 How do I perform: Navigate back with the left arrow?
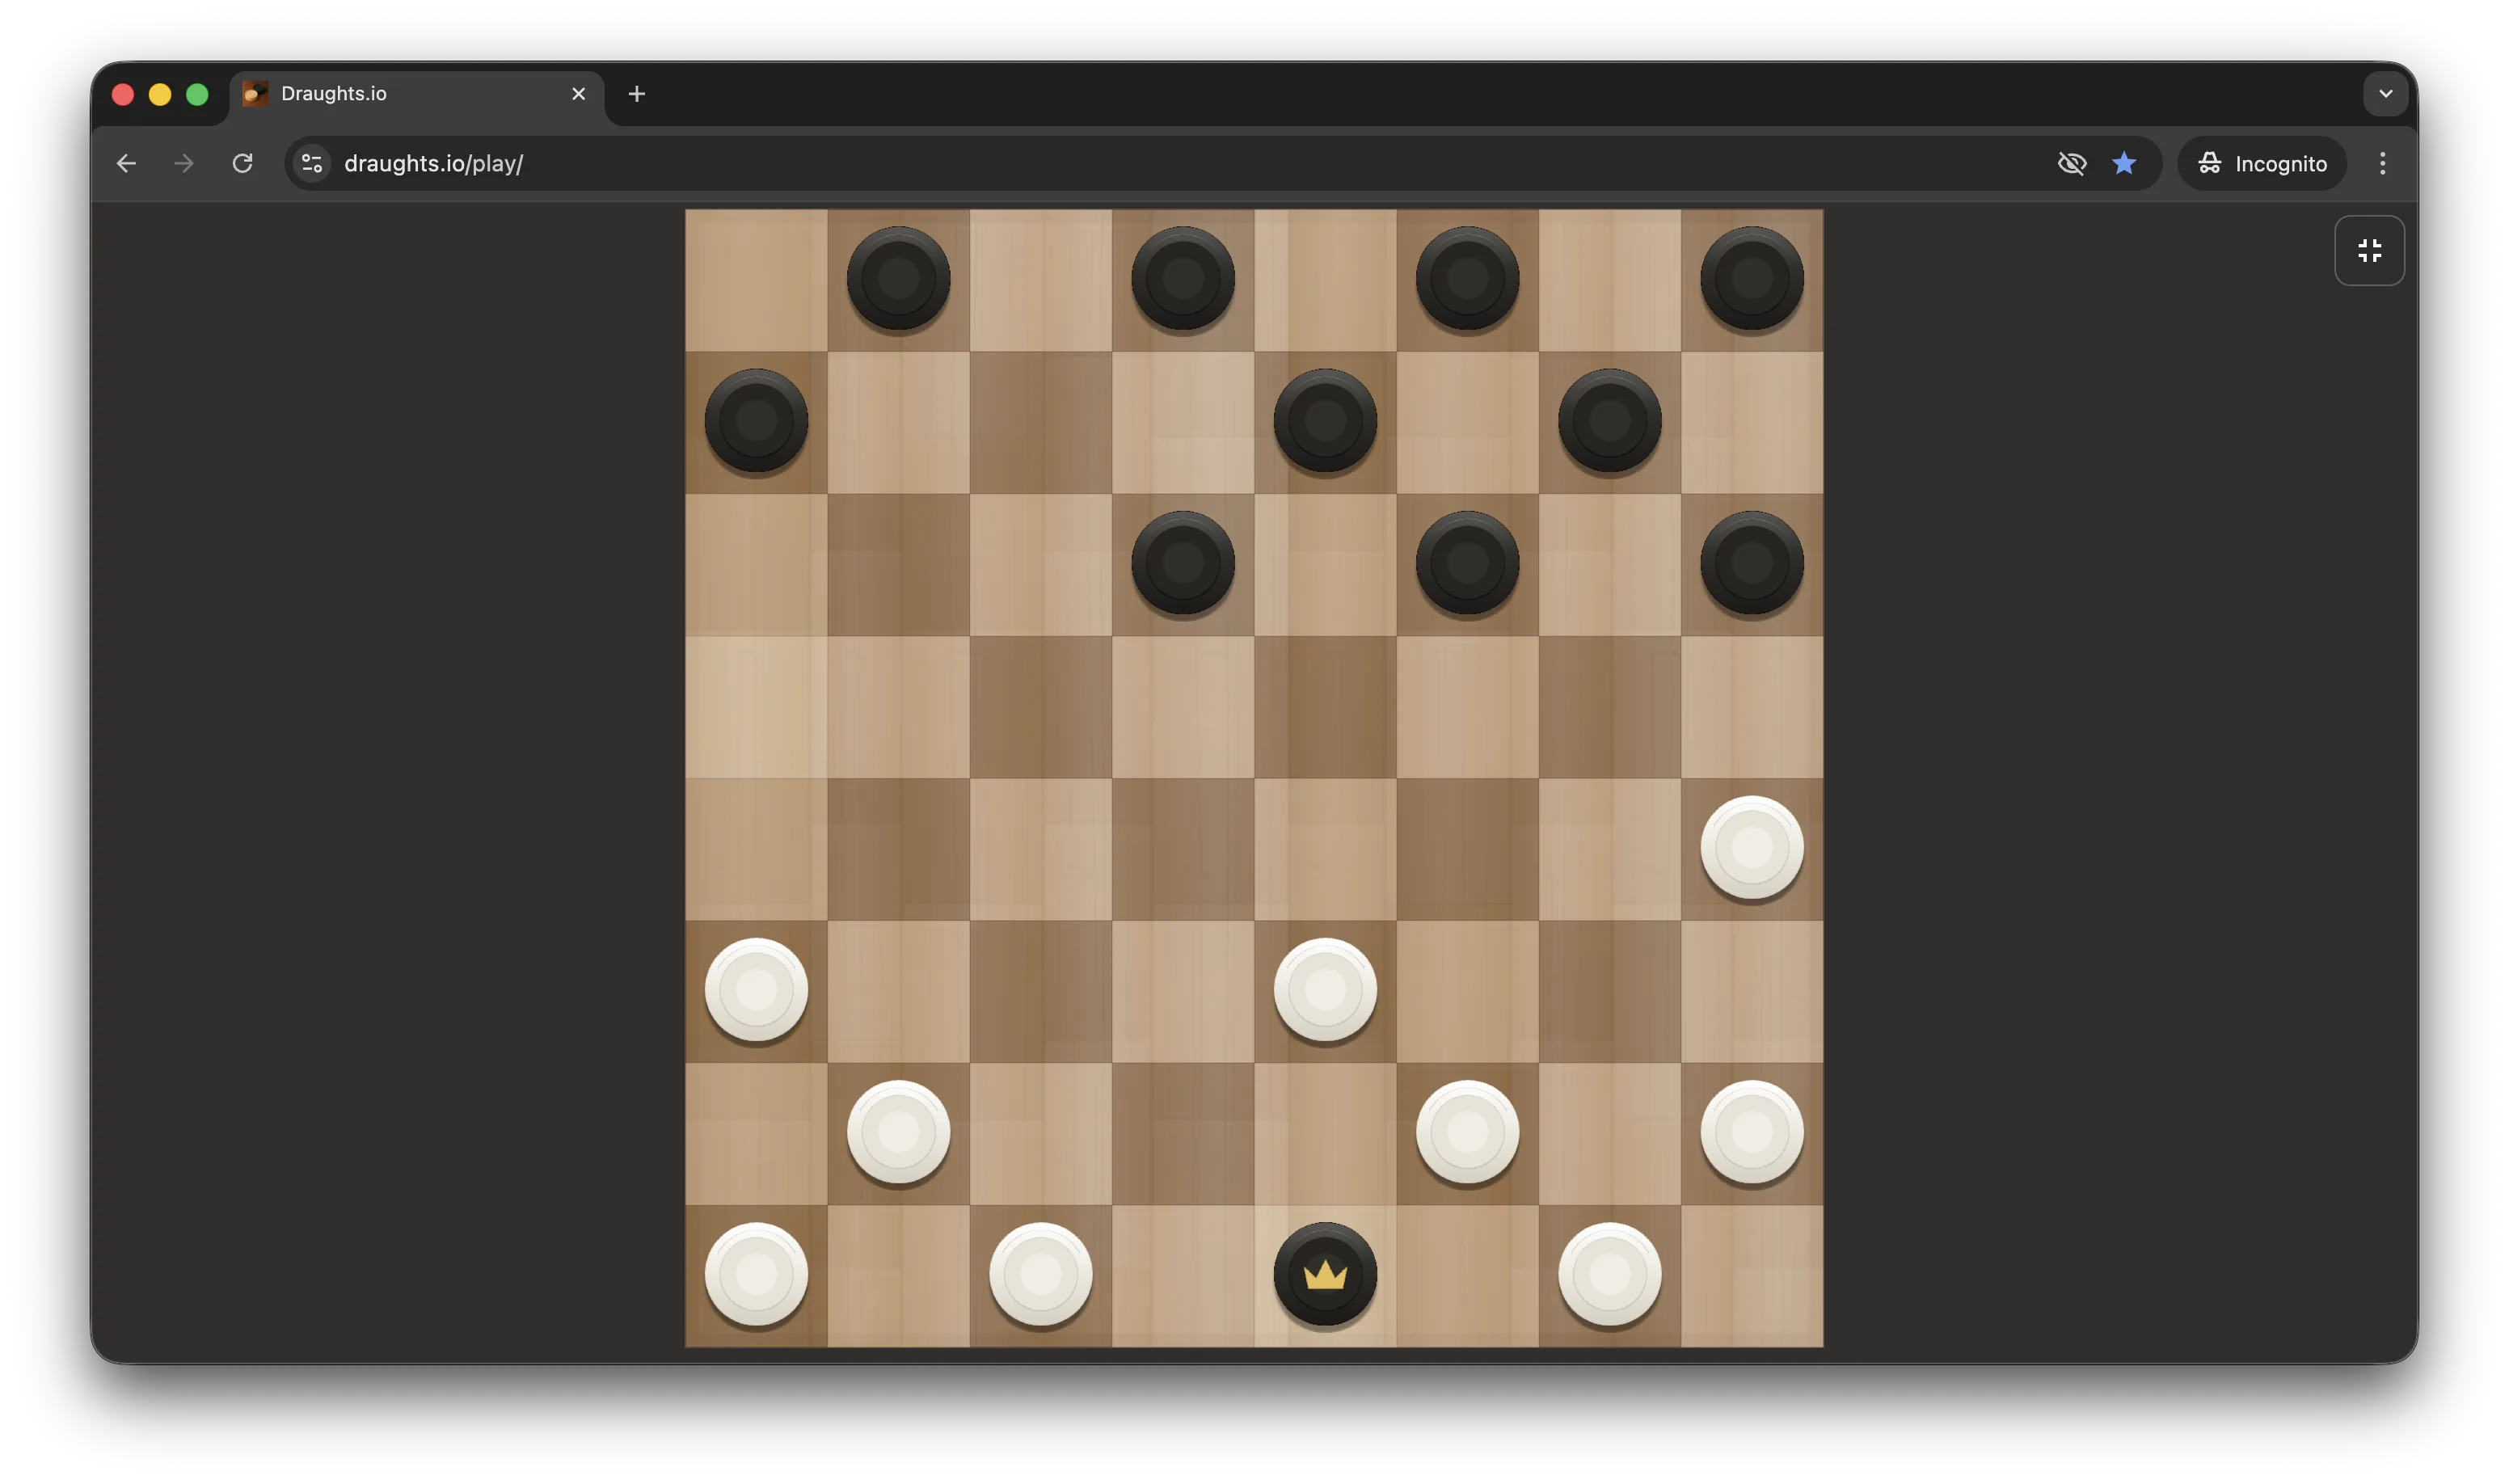click(126, 163)
